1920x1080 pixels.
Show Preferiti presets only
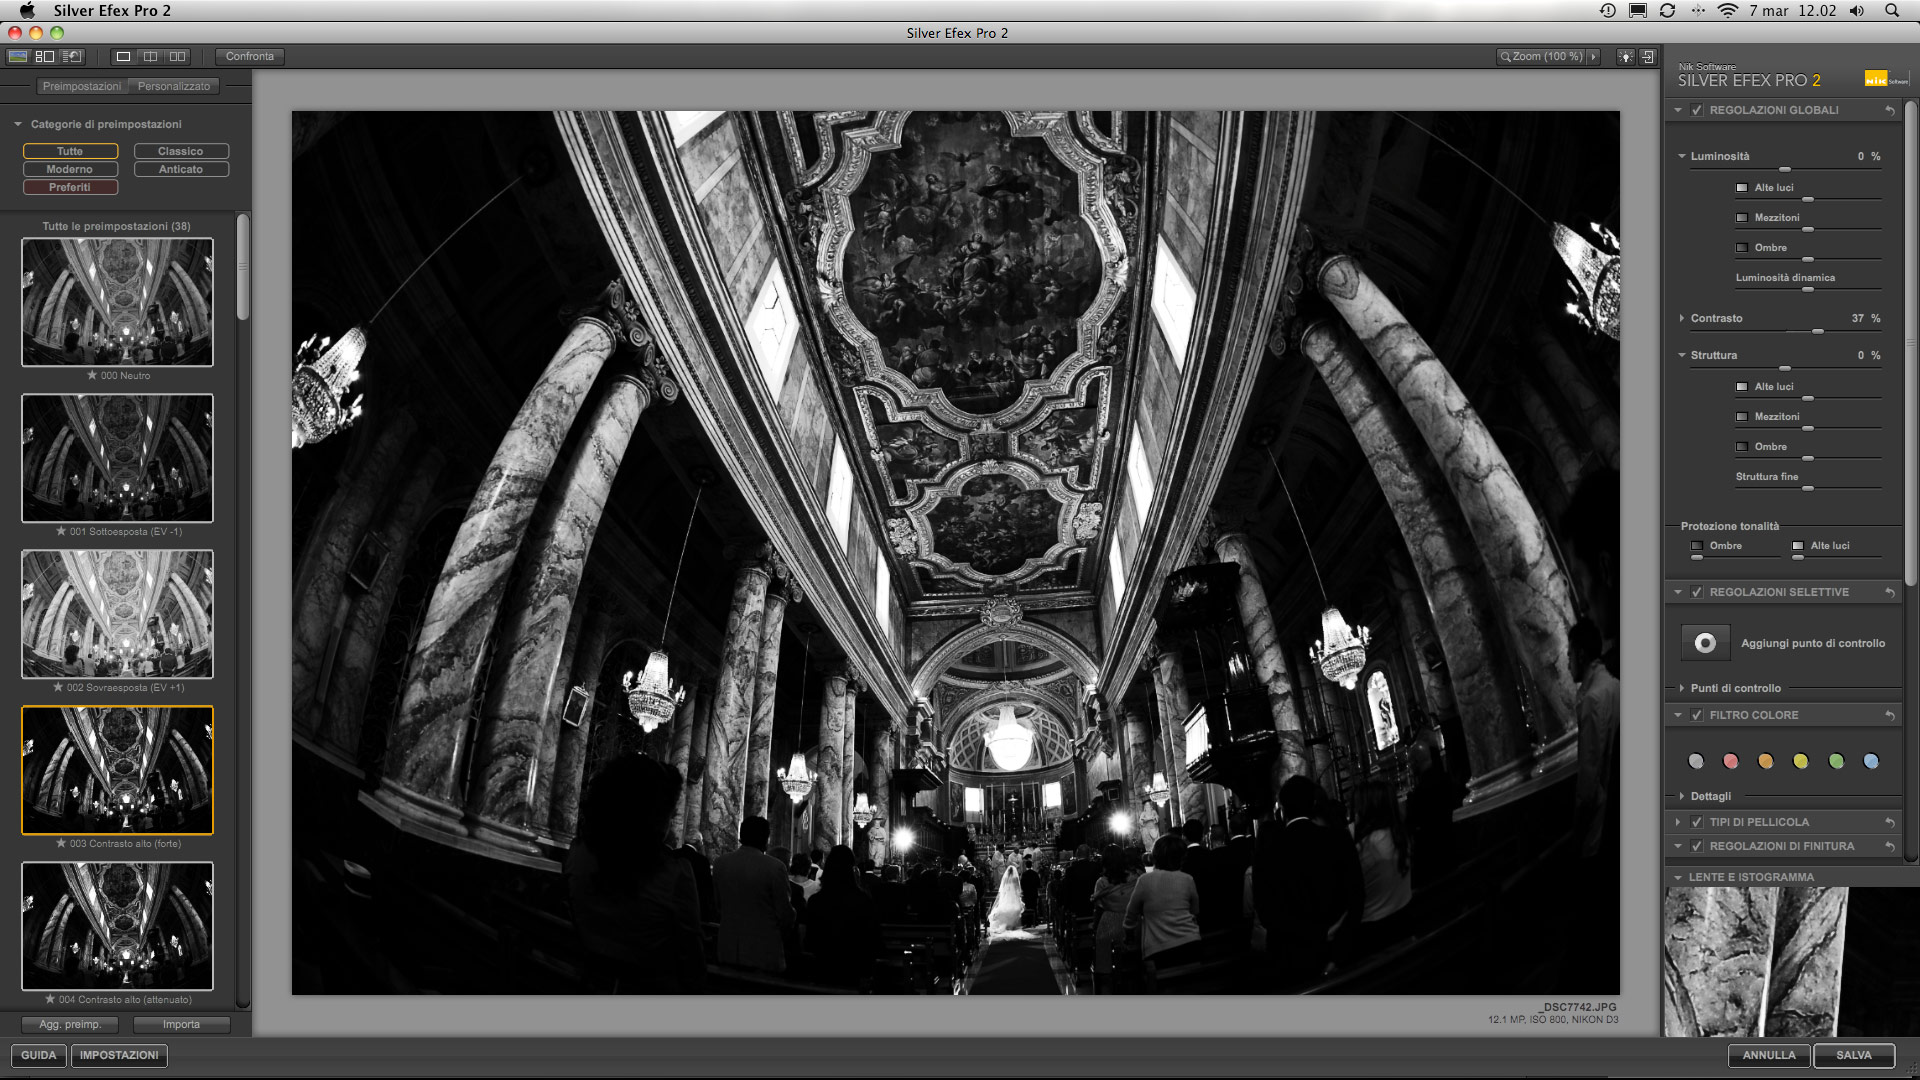[70, 188]
